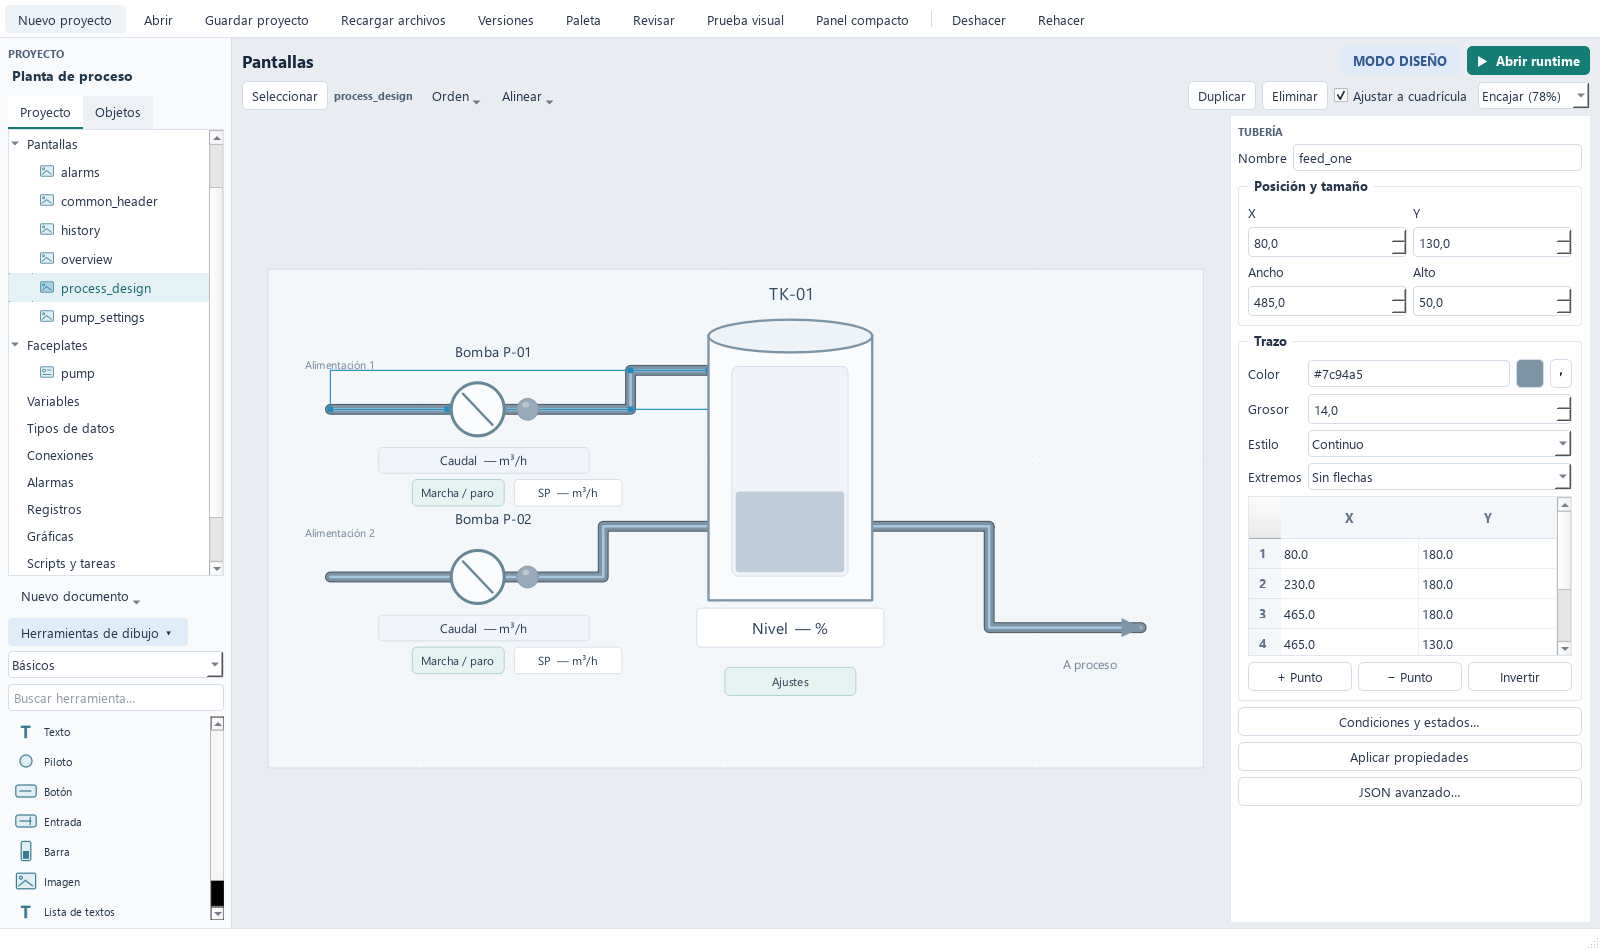This screenshot has height=950, width=1600.
Task: Select the Piloto tool icon
Action: pos(26,762)
